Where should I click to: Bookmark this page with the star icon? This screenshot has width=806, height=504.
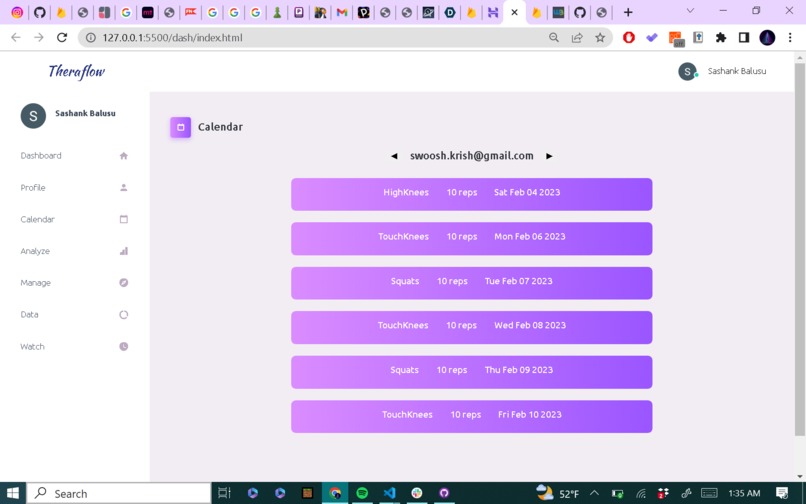600,38
